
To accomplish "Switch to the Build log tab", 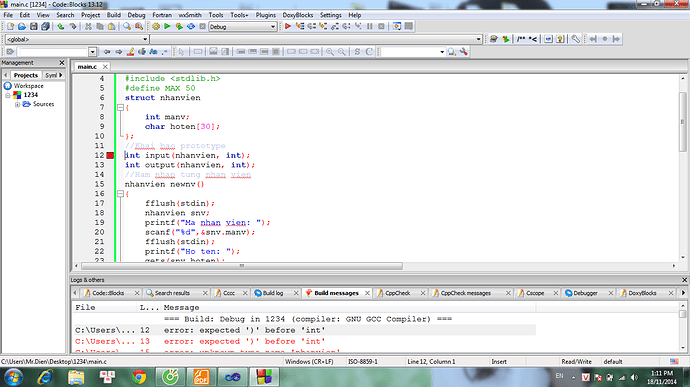I will [273, 293].
